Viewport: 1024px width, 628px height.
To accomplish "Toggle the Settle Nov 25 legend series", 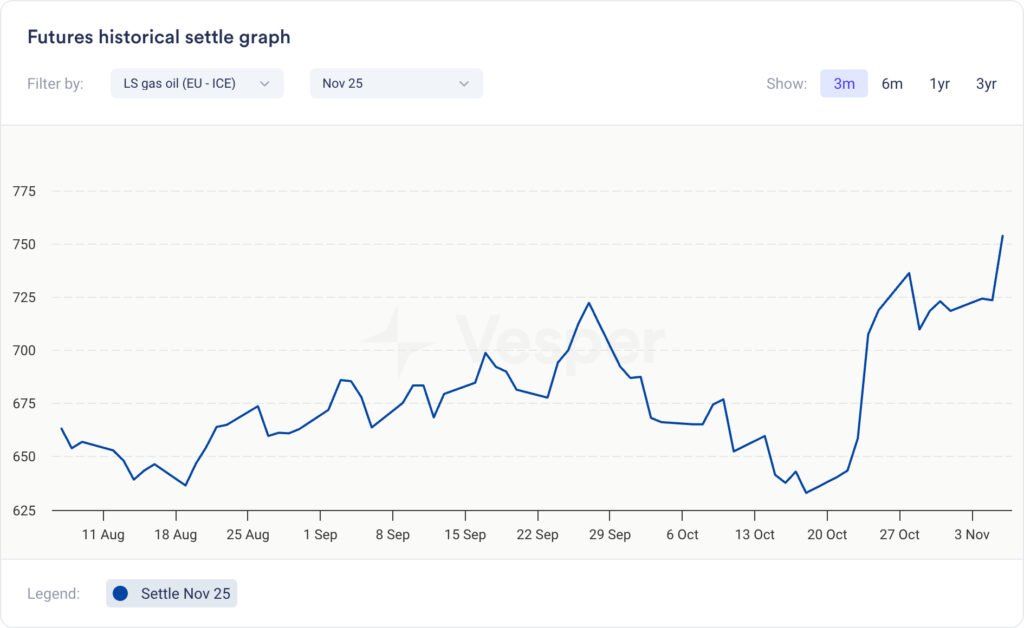I will click(172, 594).
